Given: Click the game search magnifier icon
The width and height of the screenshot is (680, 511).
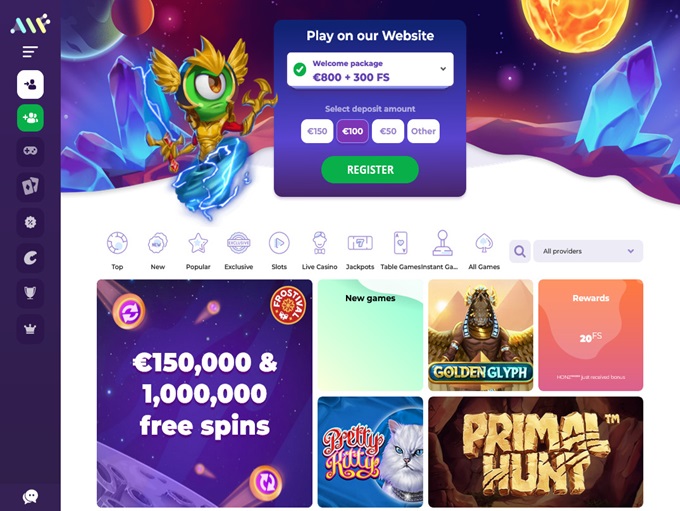Looking at the screenshot, I should pos(520,251).
